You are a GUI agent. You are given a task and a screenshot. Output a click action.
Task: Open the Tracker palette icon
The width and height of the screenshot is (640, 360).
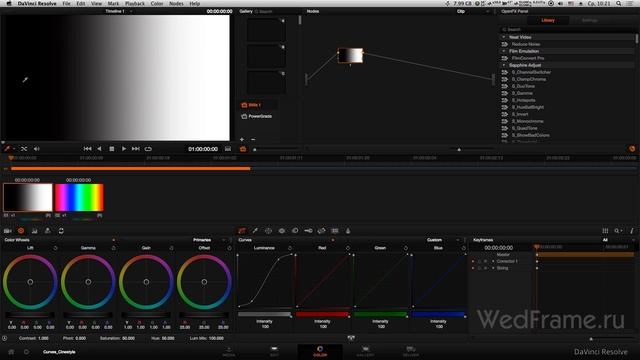282,231
